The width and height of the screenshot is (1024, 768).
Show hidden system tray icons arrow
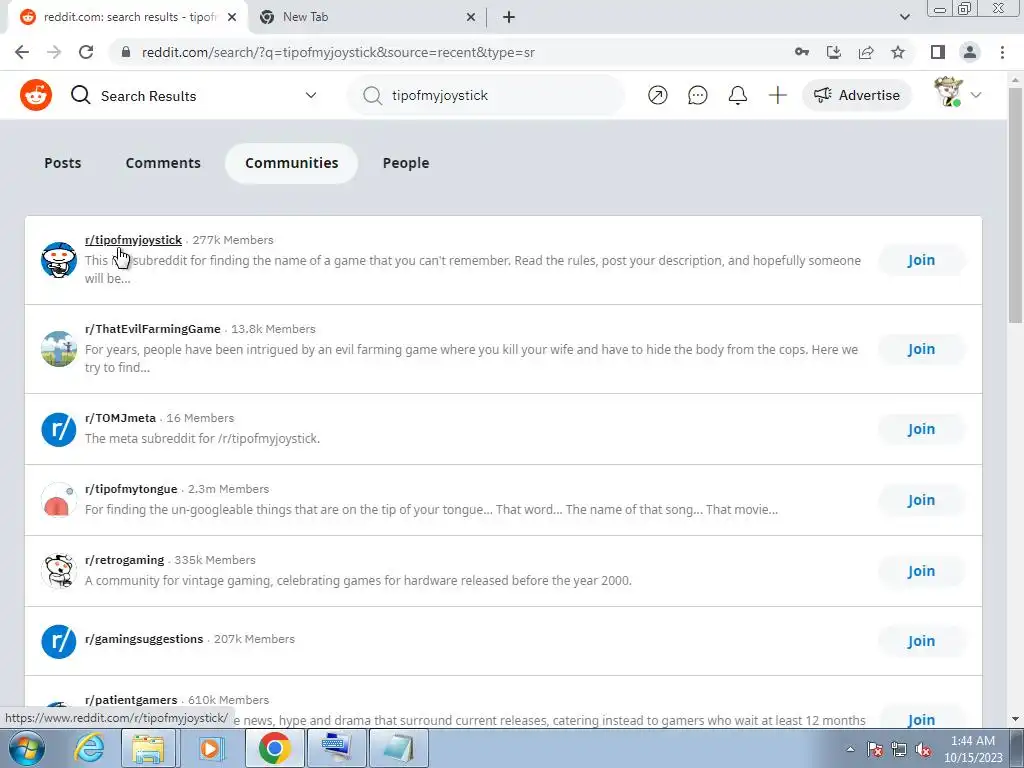(850, 749)
